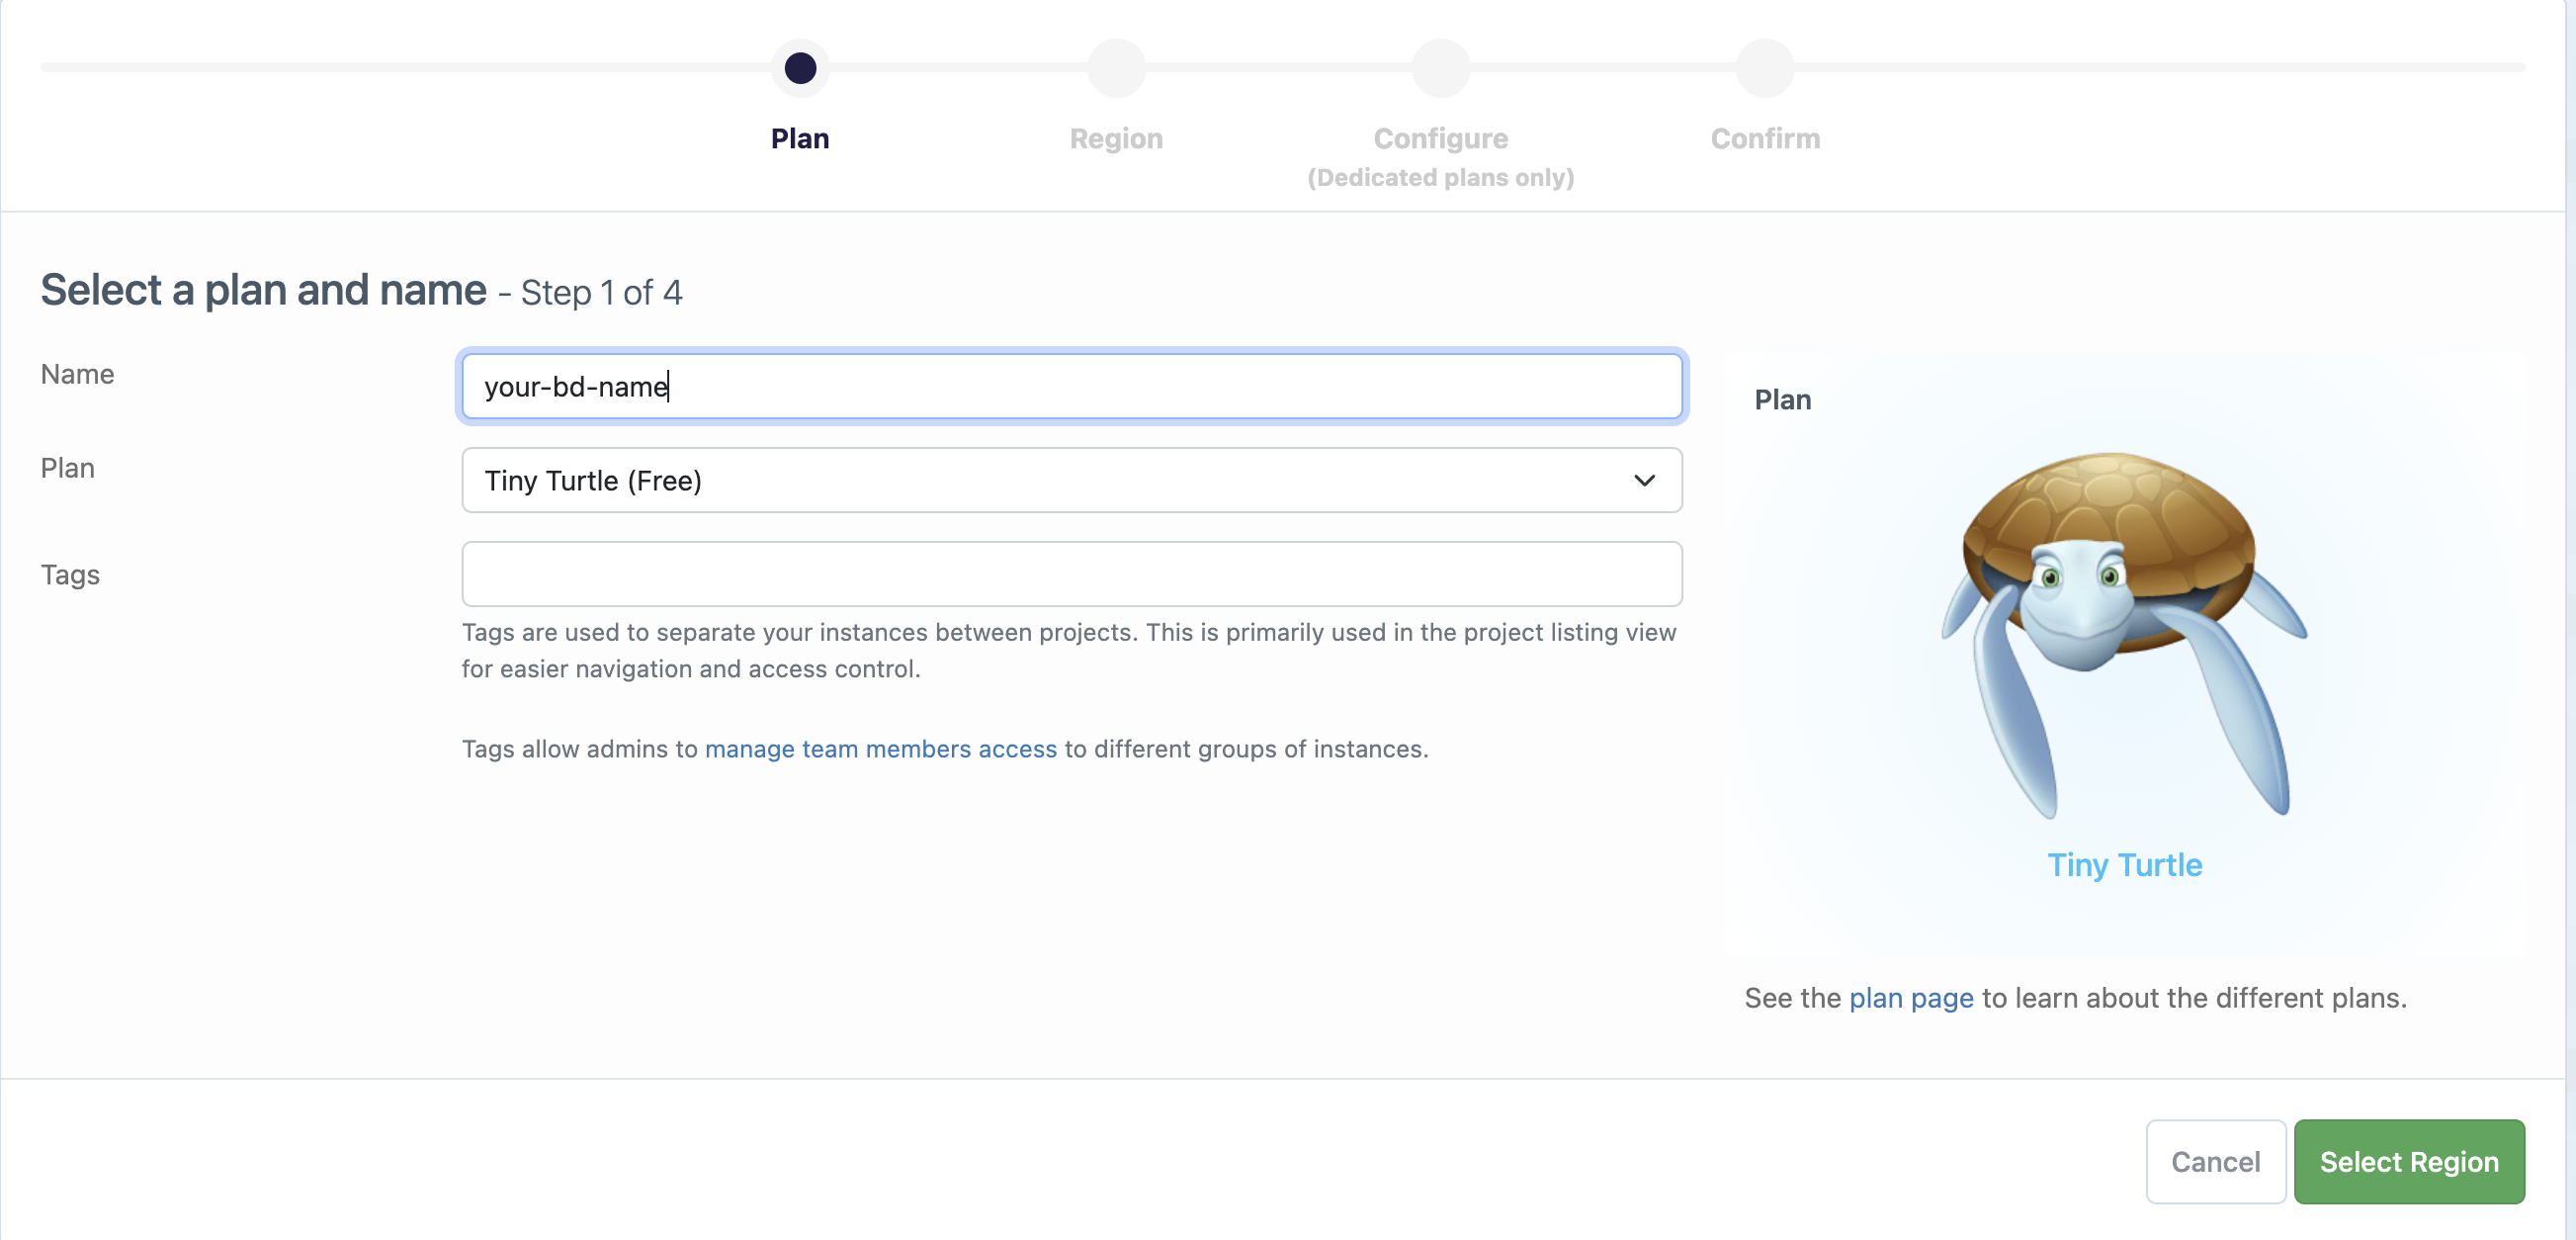Click the manage team members access link

881,748
